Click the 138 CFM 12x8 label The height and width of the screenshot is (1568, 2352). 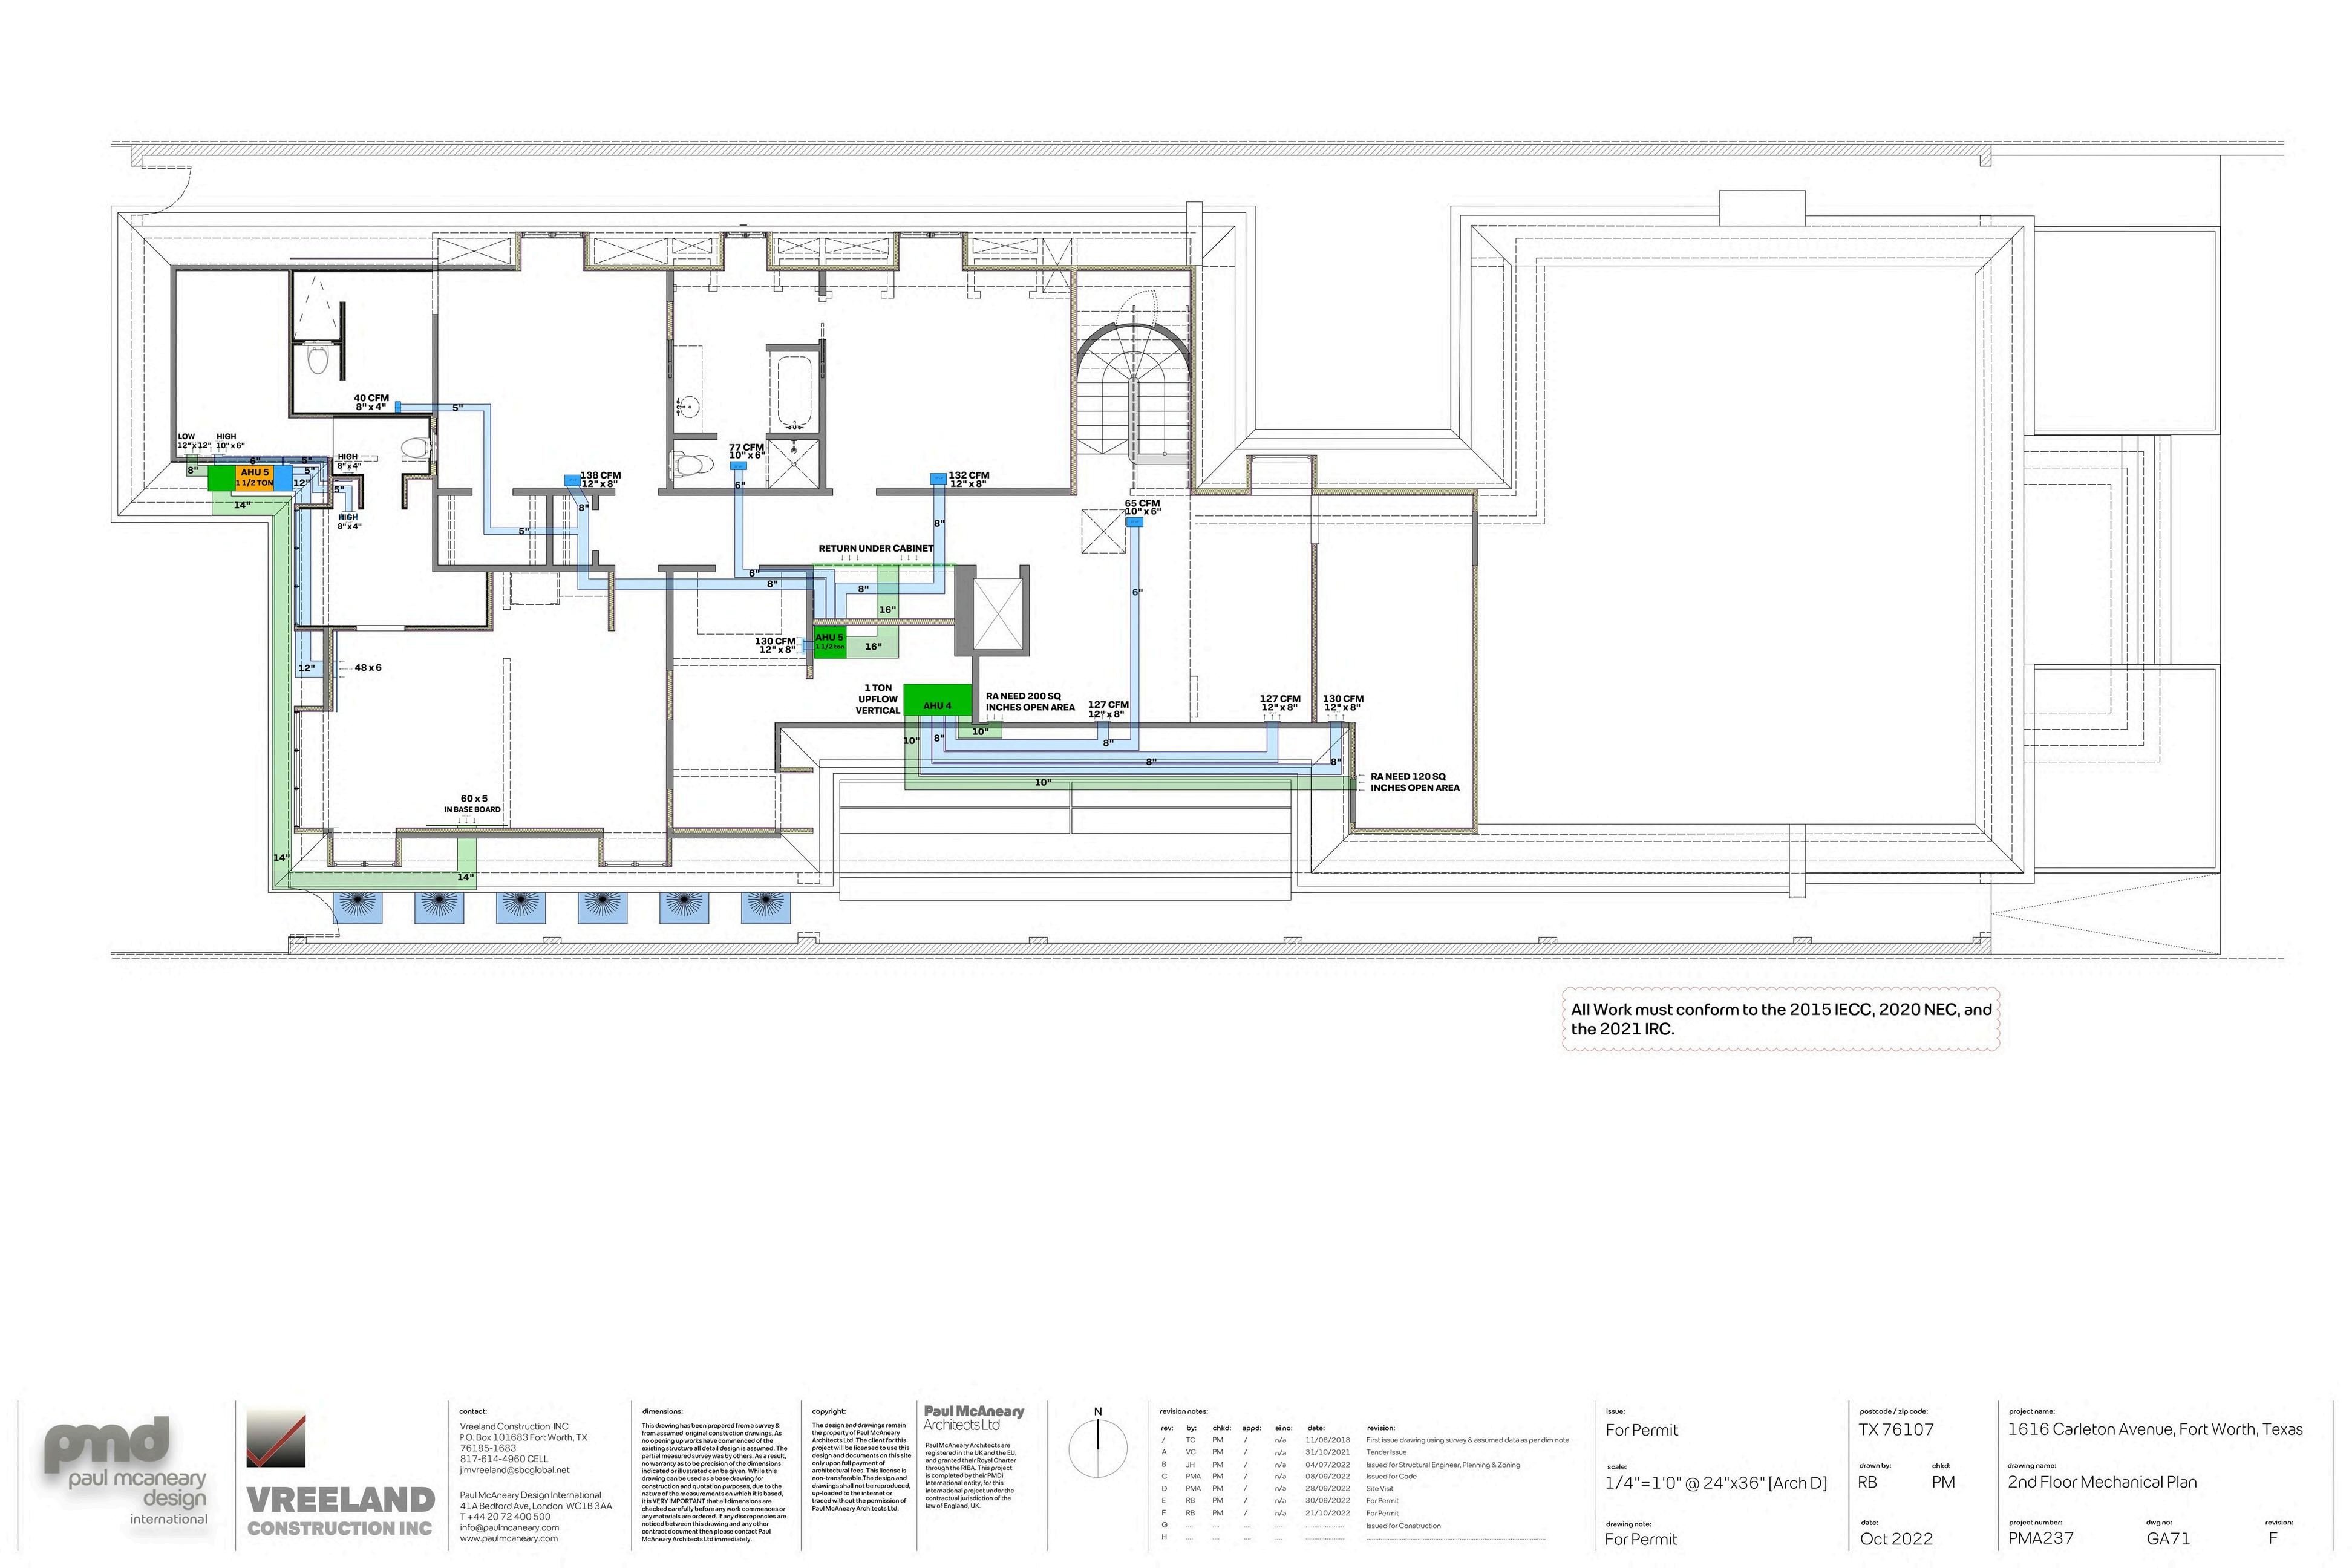(600, 479)
